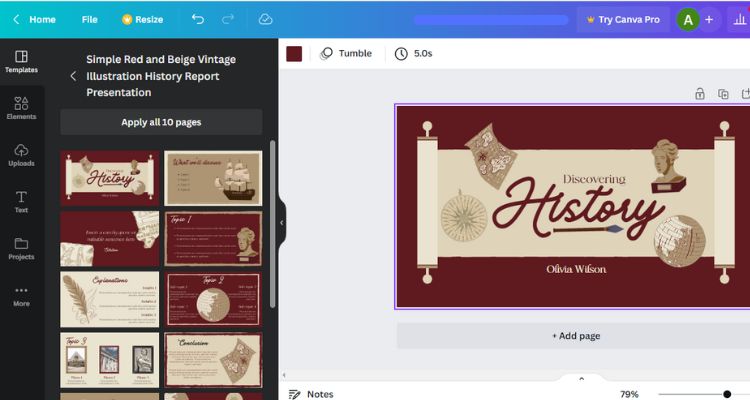Go back from template details arrow

coord(73,76)
